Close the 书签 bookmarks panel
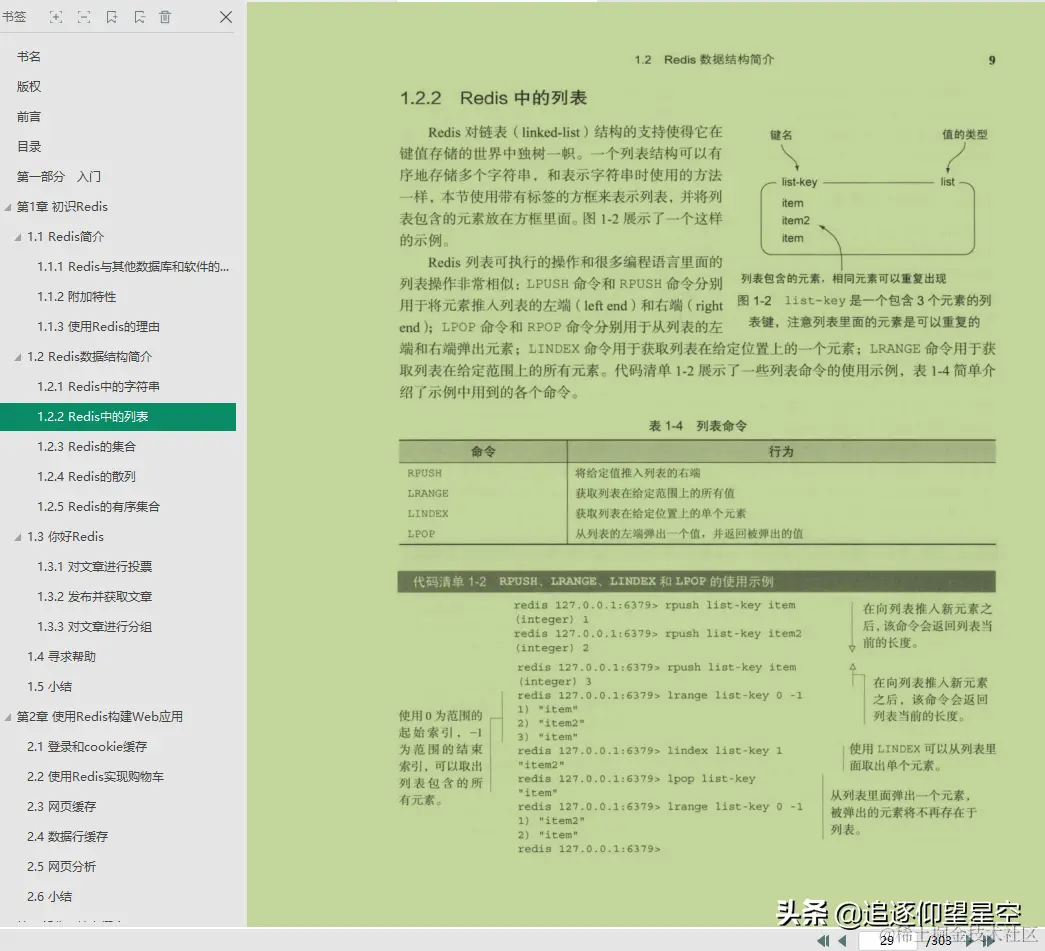The width and height of the screenshot is (1045, 951). pos(226,17)
